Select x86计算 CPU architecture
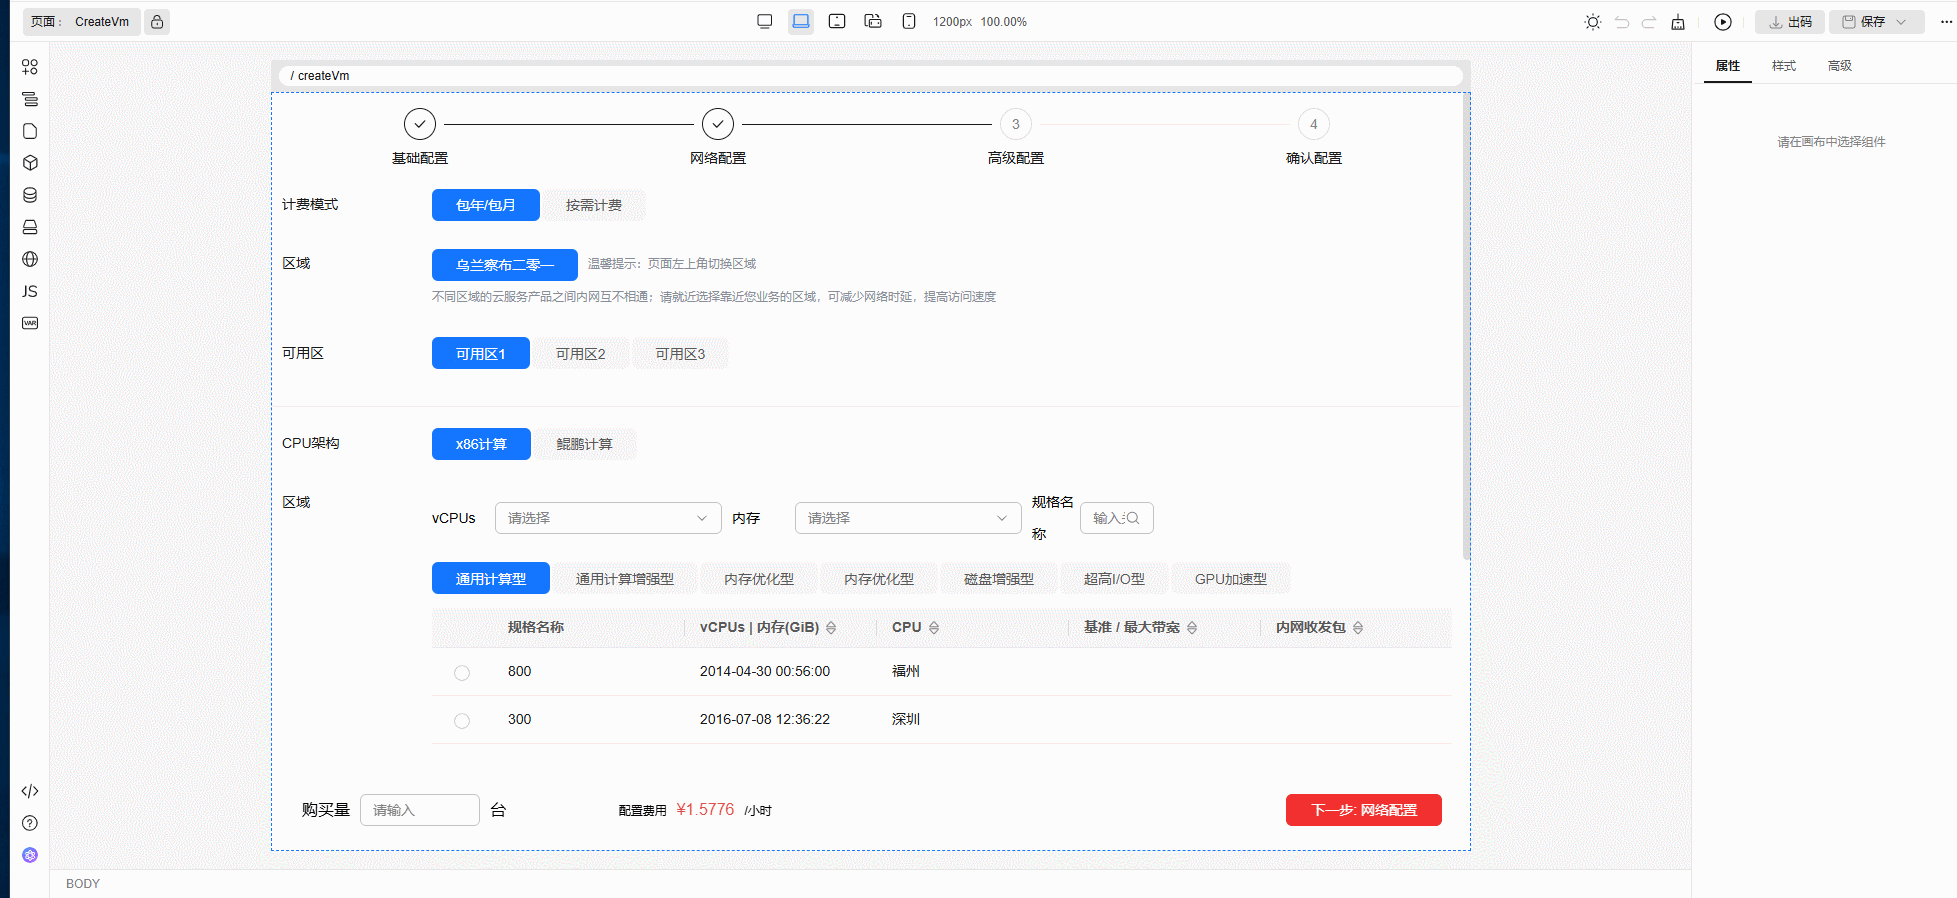The width and height of the screenshot is (1957, 898). (481, 444)
